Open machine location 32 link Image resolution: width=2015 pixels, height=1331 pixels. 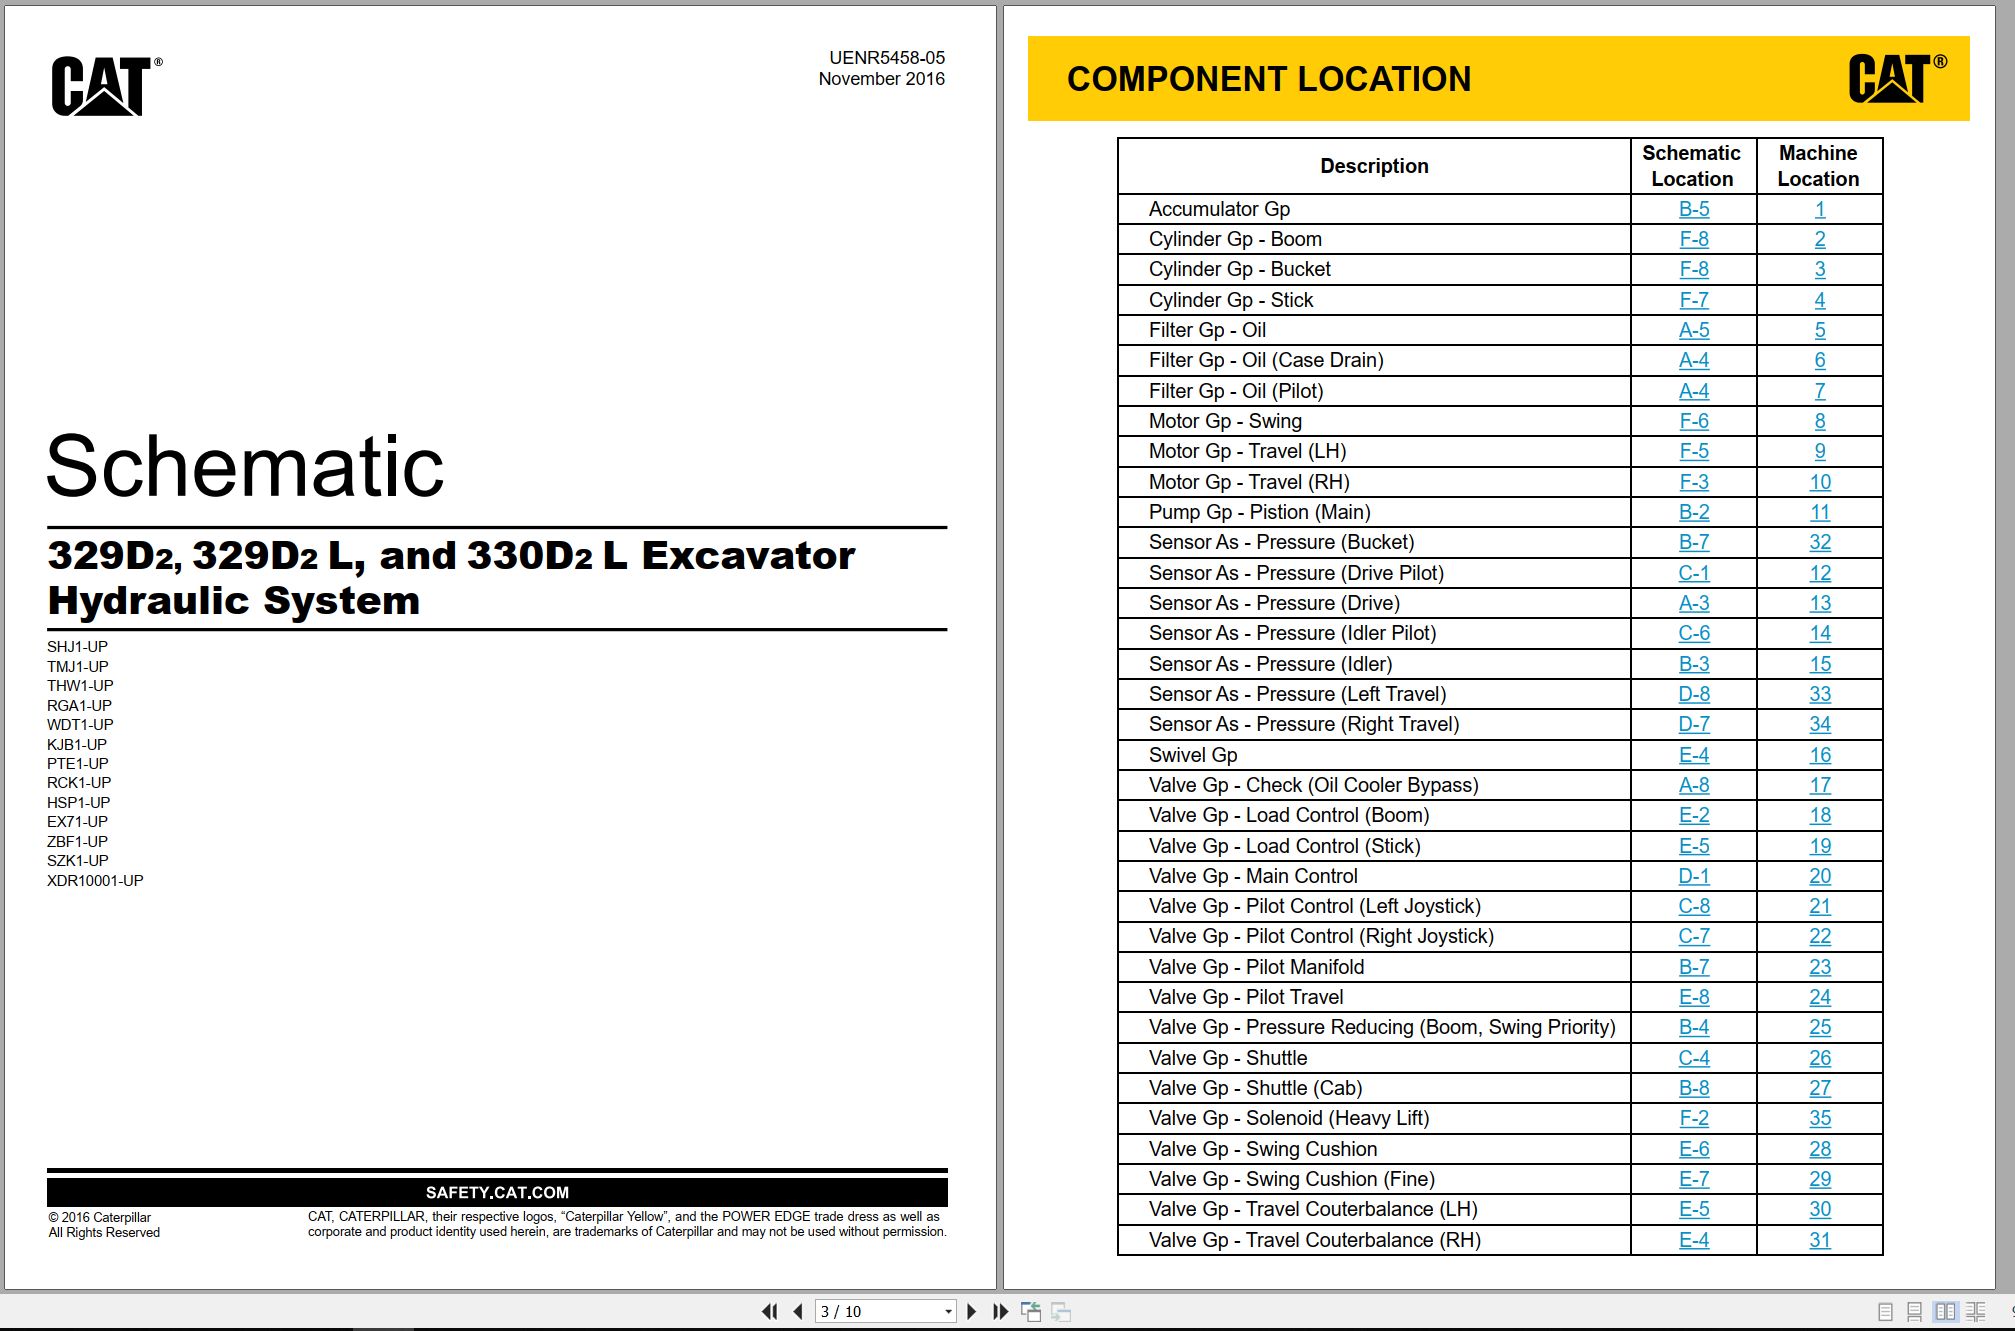coord(1820,542)
